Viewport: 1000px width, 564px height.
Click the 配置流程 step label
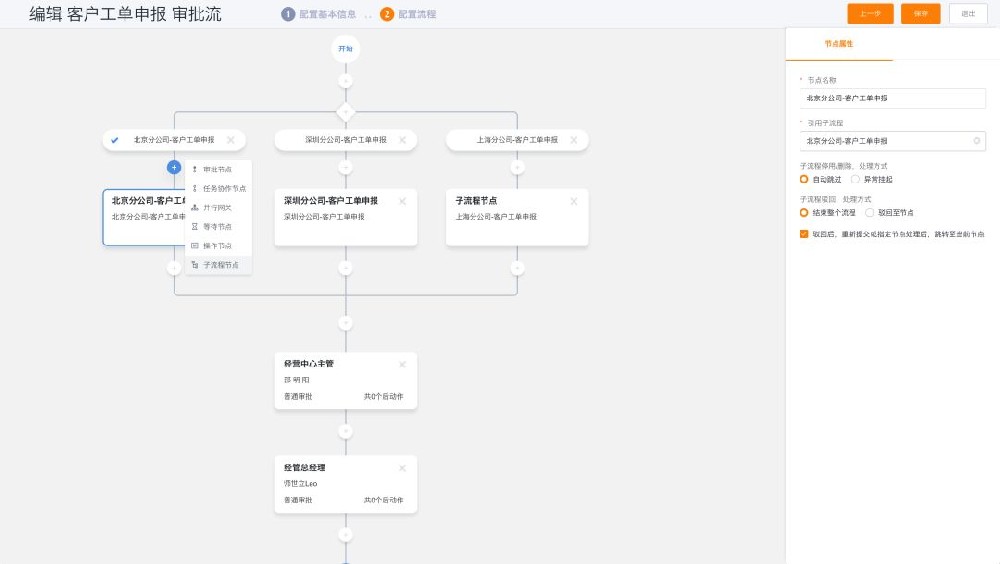point(417,14)
